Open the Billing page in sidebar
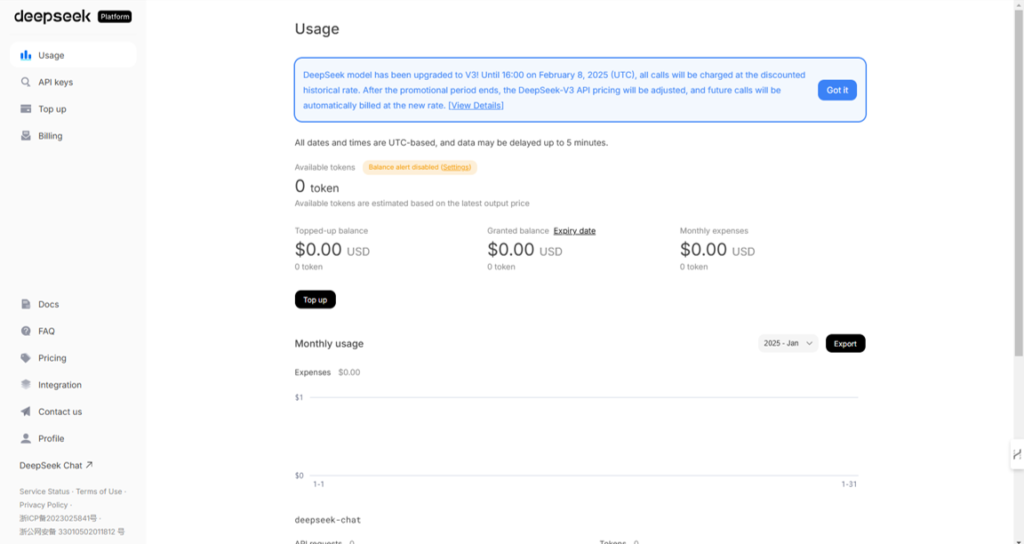 coord(72,135)
